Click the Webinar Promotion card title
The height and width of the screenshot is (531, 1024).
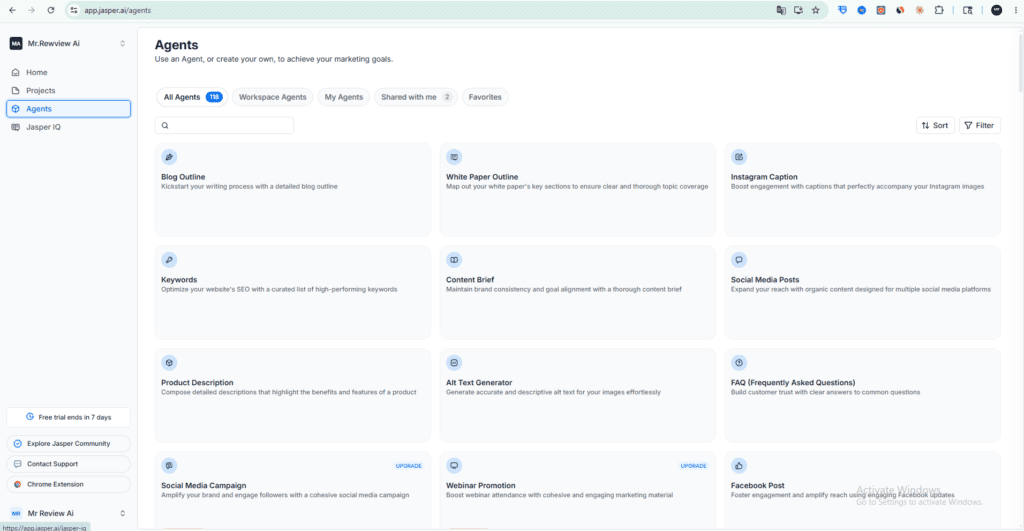coord(481,485)
